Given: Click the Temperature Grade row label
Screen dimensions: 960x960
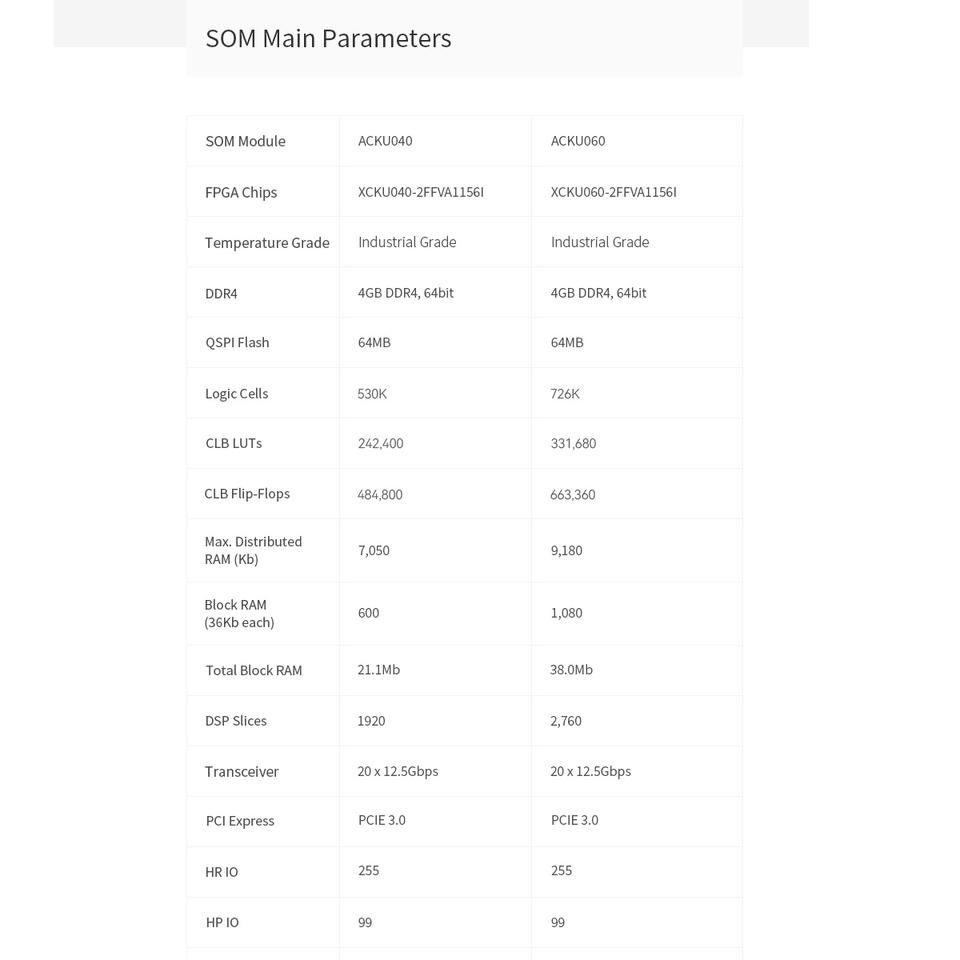Looking at the screenshot, I should (x=267, y=243).
